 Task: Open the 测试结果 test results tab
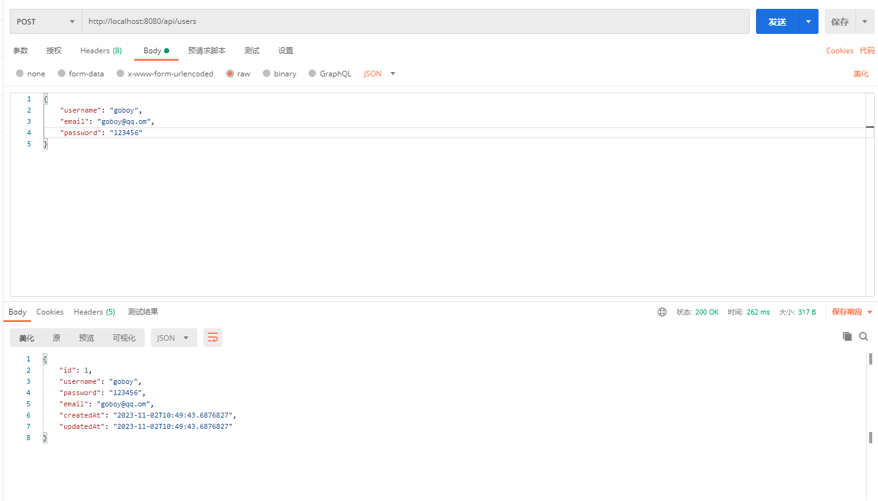143,312
